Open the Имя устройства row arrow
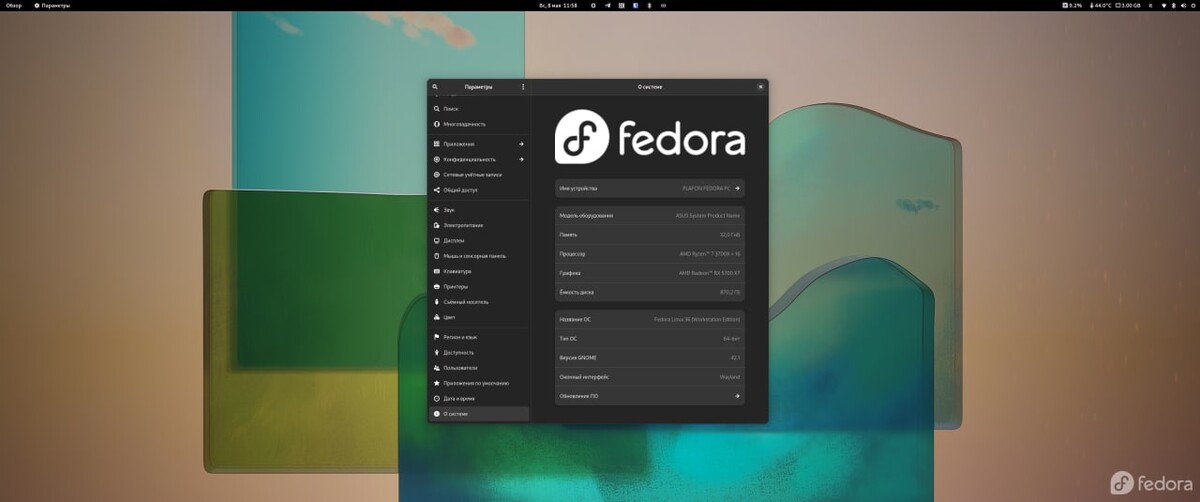The image size is (1200, 502). tap(737, 188)
